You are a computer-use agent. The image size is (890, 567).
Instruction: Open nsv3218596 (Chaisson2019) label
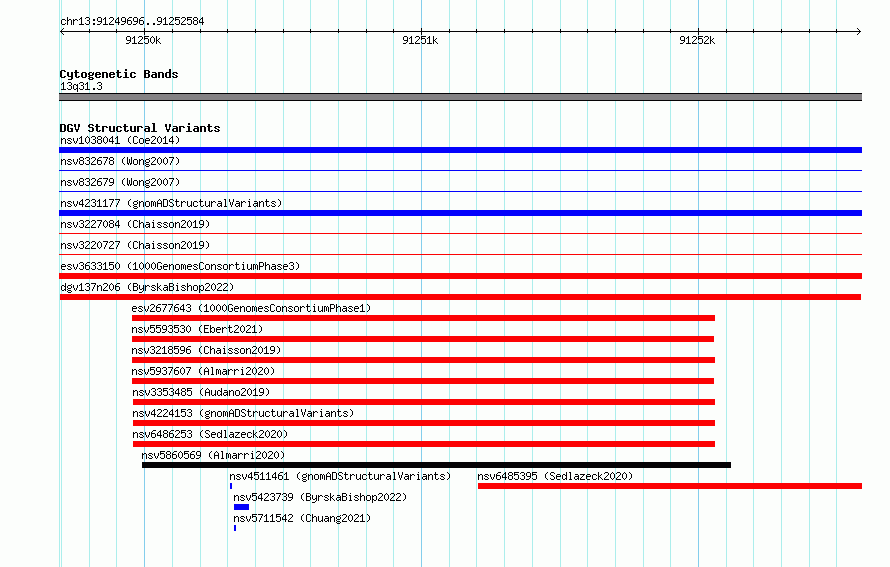(x=206, y=350)
